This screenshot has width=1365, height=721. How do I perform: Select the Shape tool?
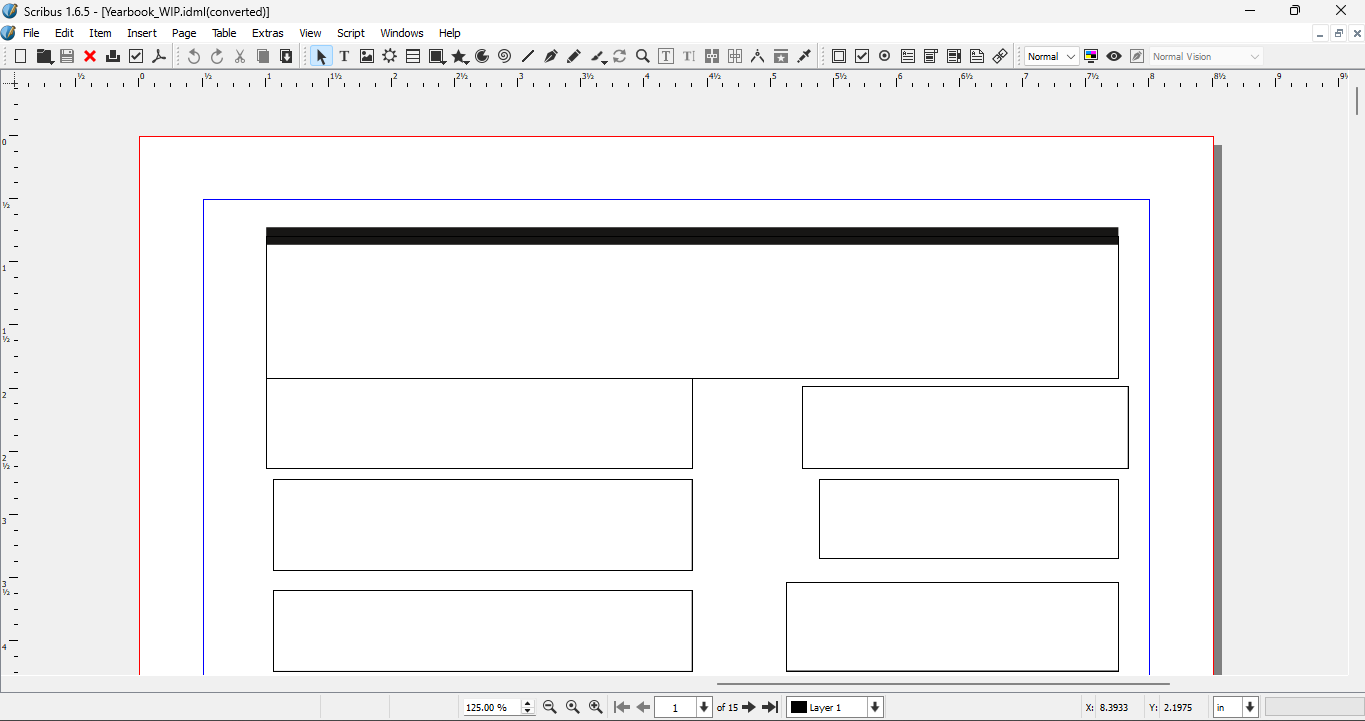click(x=437, y=57)
